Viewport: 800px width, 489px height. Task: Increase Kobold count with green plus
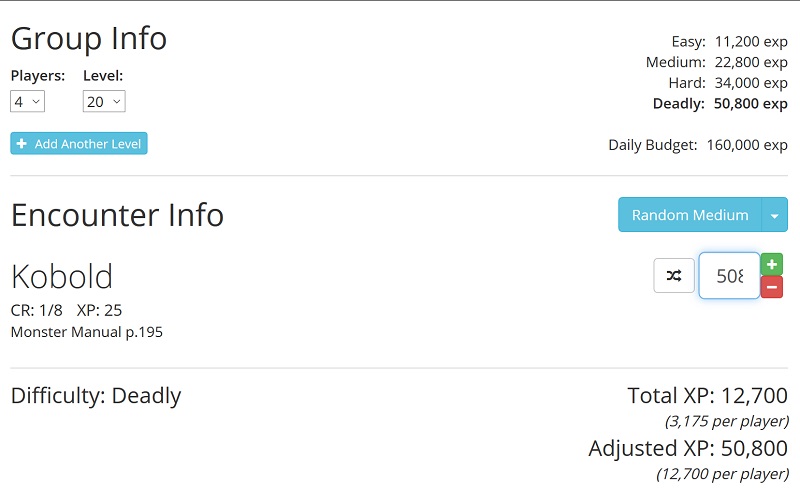771,264
